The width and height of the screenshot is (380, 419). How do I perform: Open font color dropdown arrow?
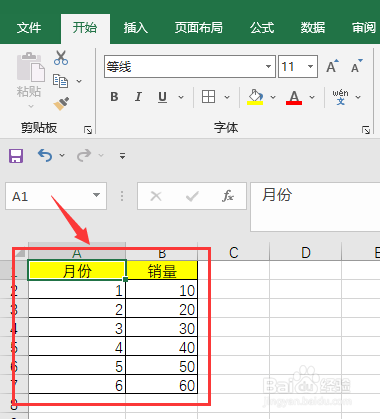coord(312,97)
